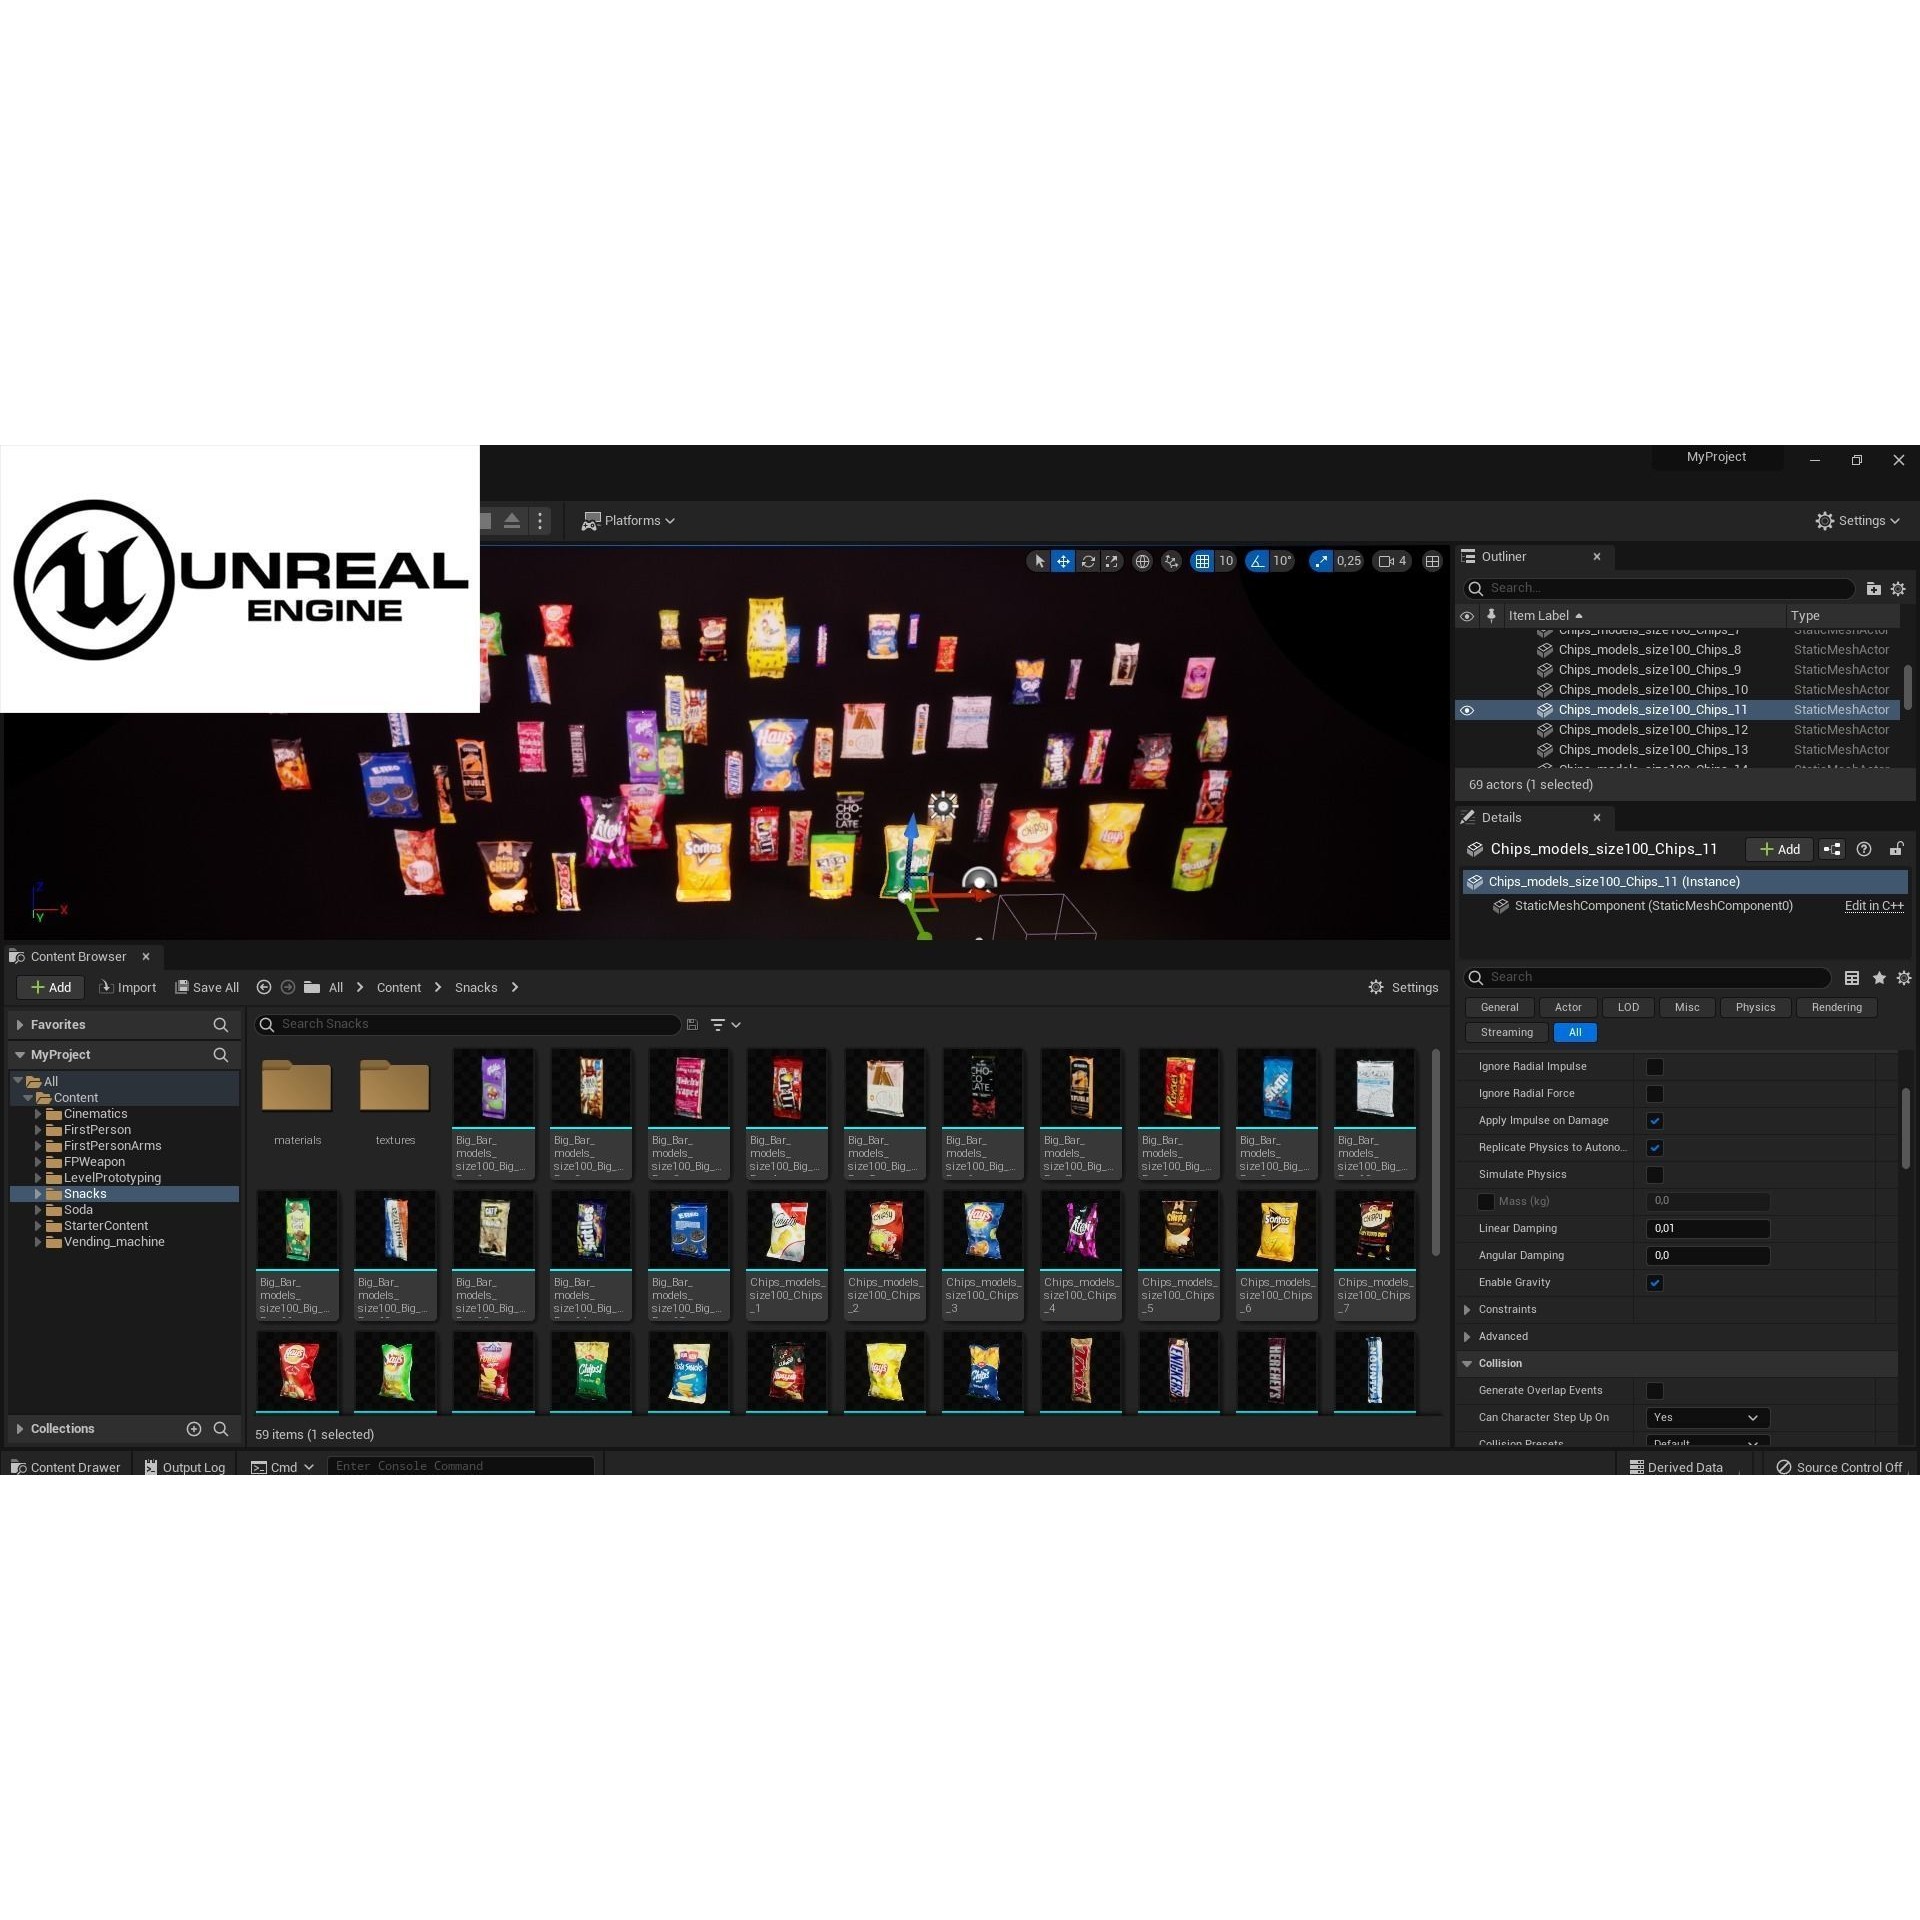
Task: Click Edit in C++ link
Action: 1874,906
